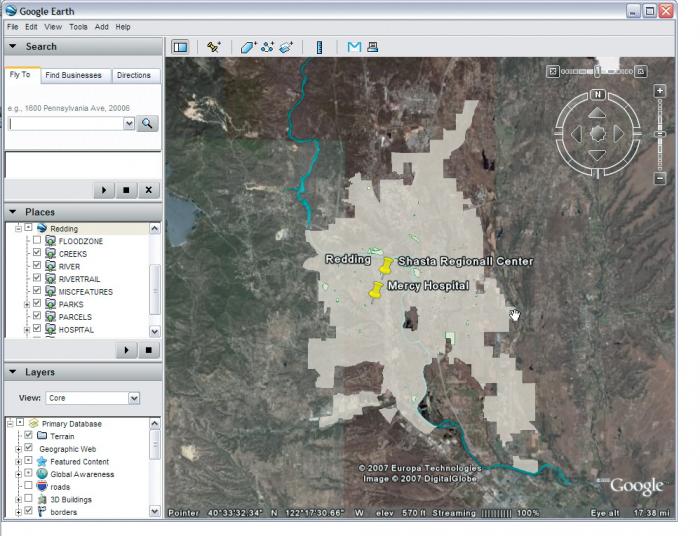This screenshot has height=536, width=700.
Task: Click the search magnifying glass button
Action: click(x=147, y=123)
